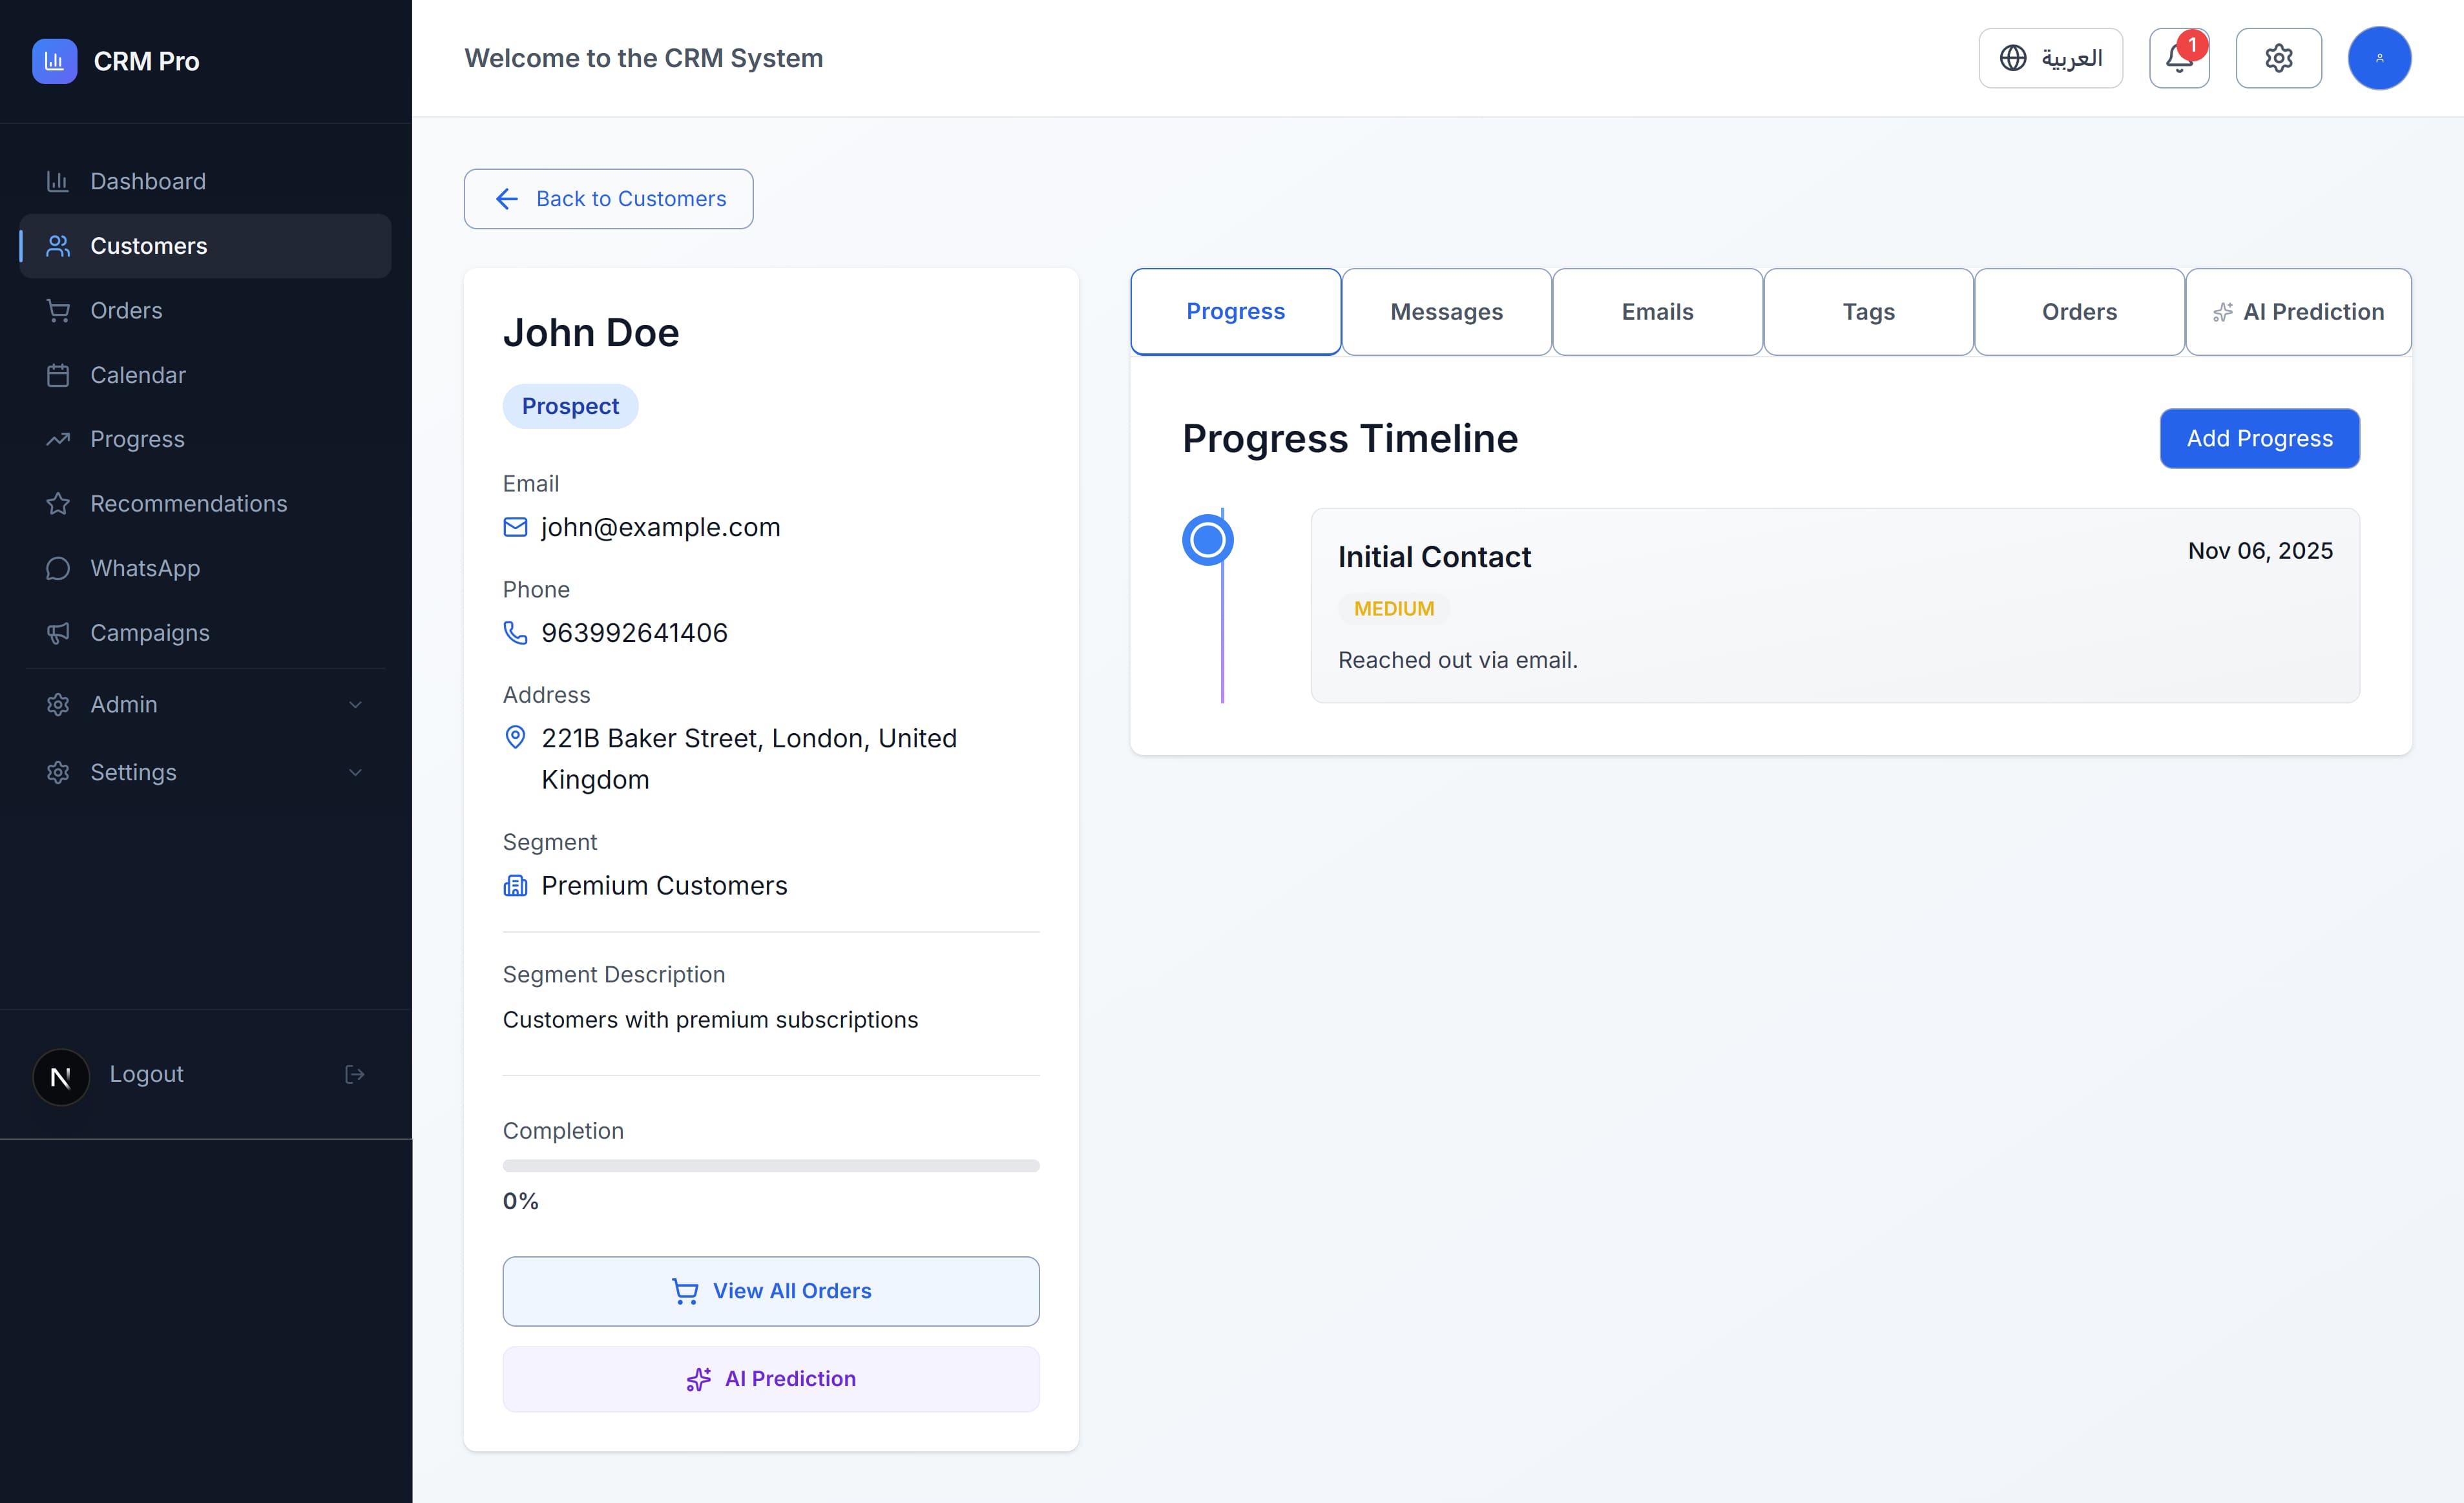The image size is (2464, 1503).
Task: Open the Progress sidebar item
Action: [205, 439]
